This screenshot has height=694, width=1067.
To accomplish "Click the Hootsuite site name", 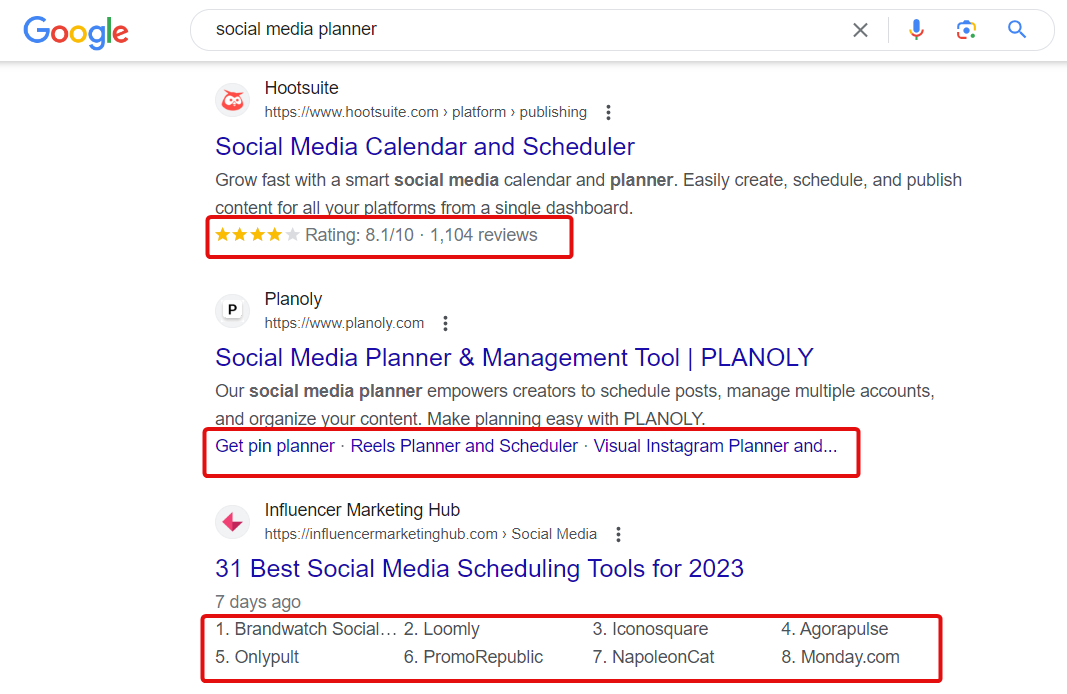I will pyautogui.click(x=301, y=88).
